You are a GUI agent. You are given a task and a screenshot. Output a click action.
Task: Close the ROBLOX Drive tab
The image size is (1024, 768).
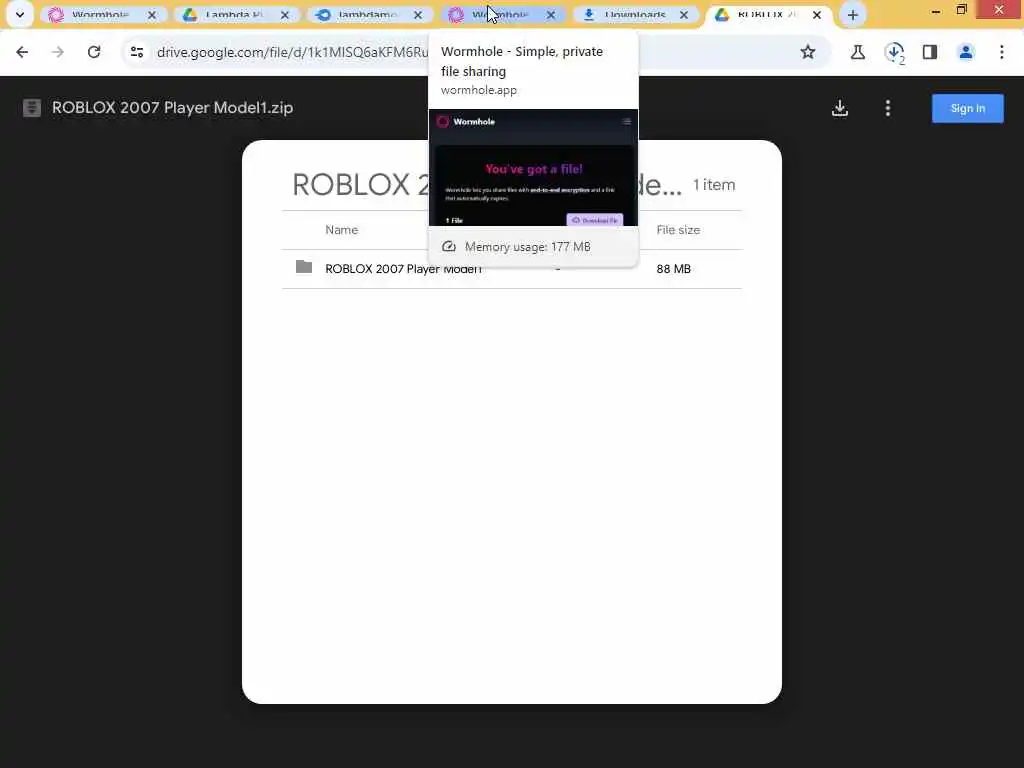pyautogui.click(x=817, y=14)
